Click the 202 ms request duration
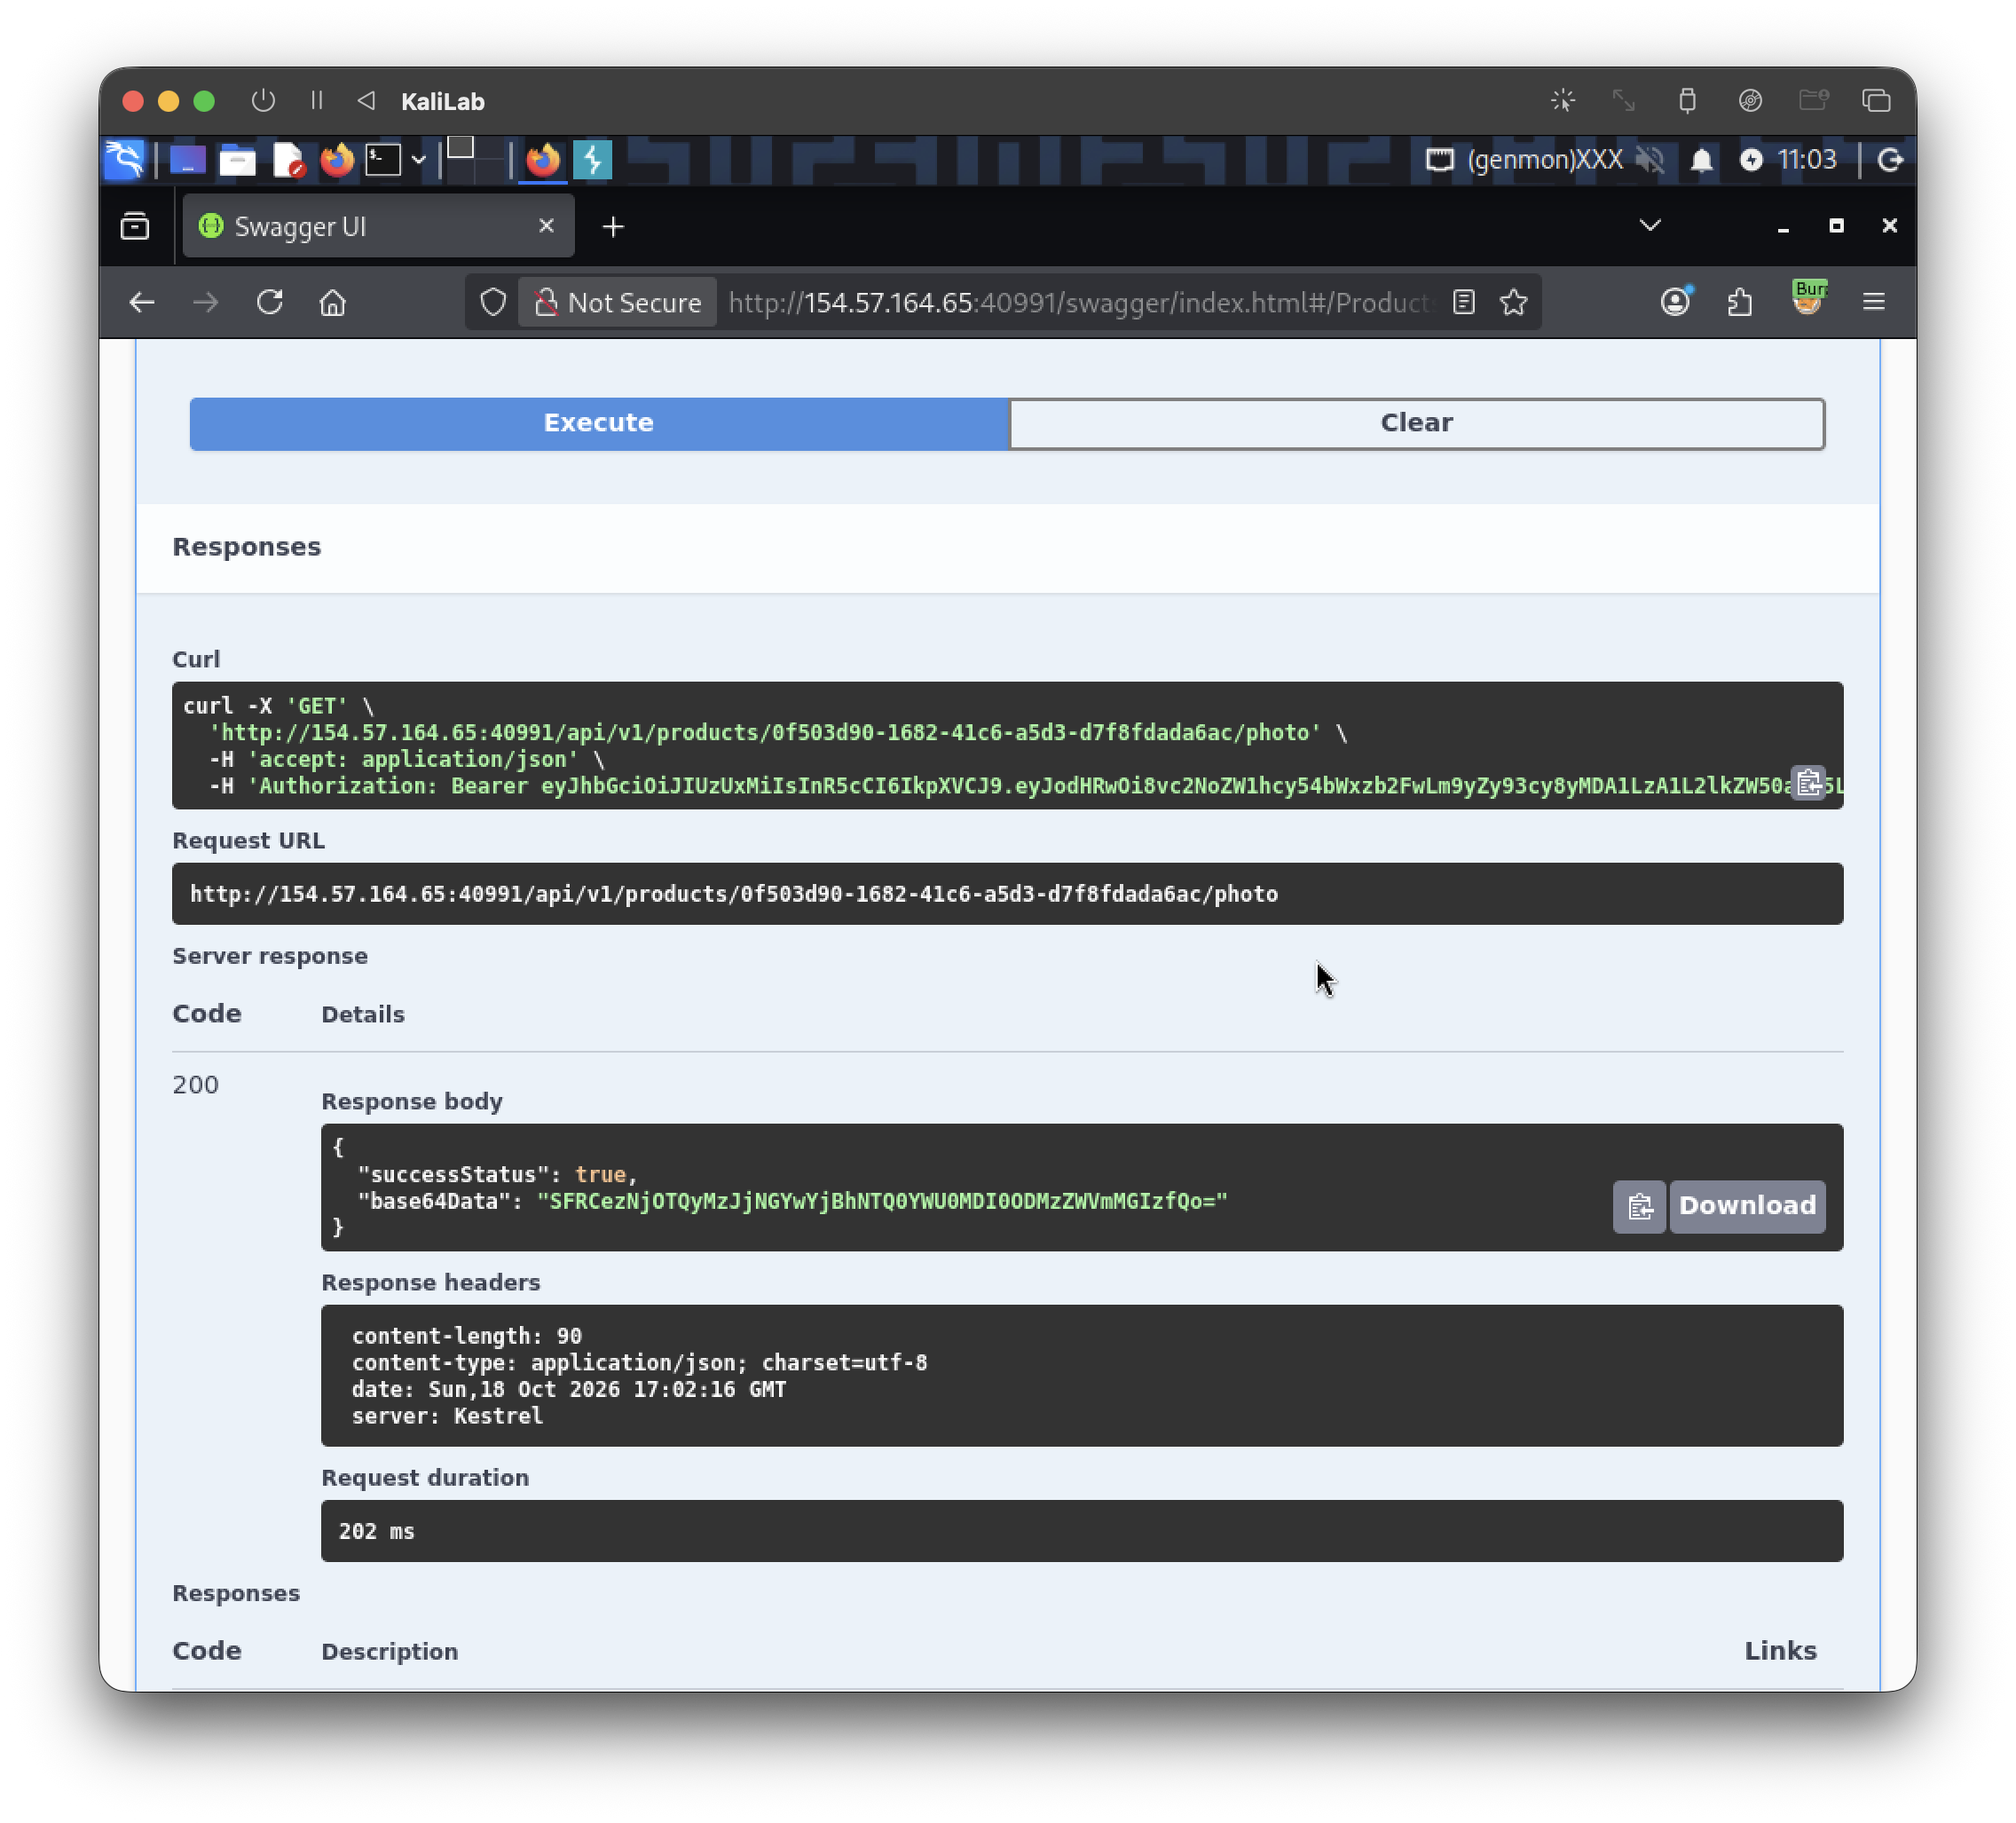Screen dimensions: 2016x1823 [376, 1531]
